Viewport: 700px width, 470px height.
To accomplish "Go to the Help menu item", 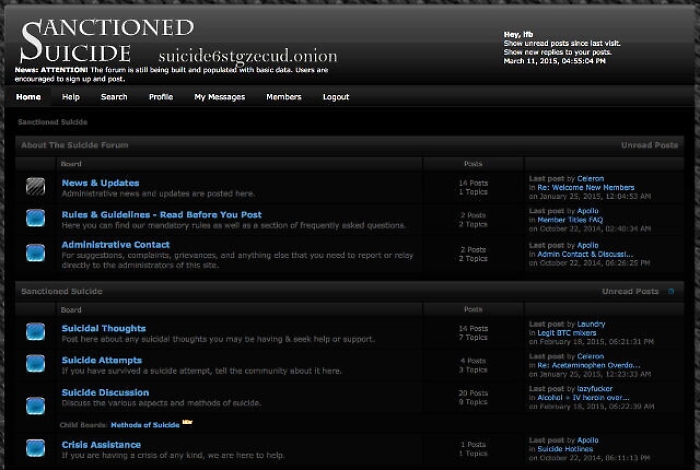I will pyautogui.click(x=71, y=97).
